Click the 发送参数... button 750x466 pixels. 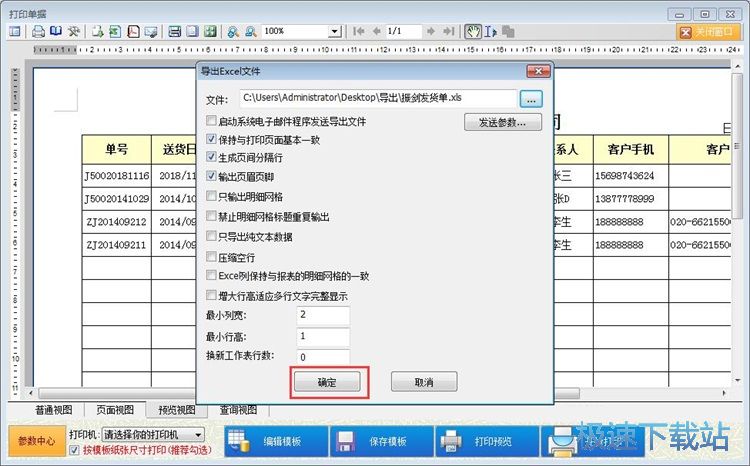(503, 122)
